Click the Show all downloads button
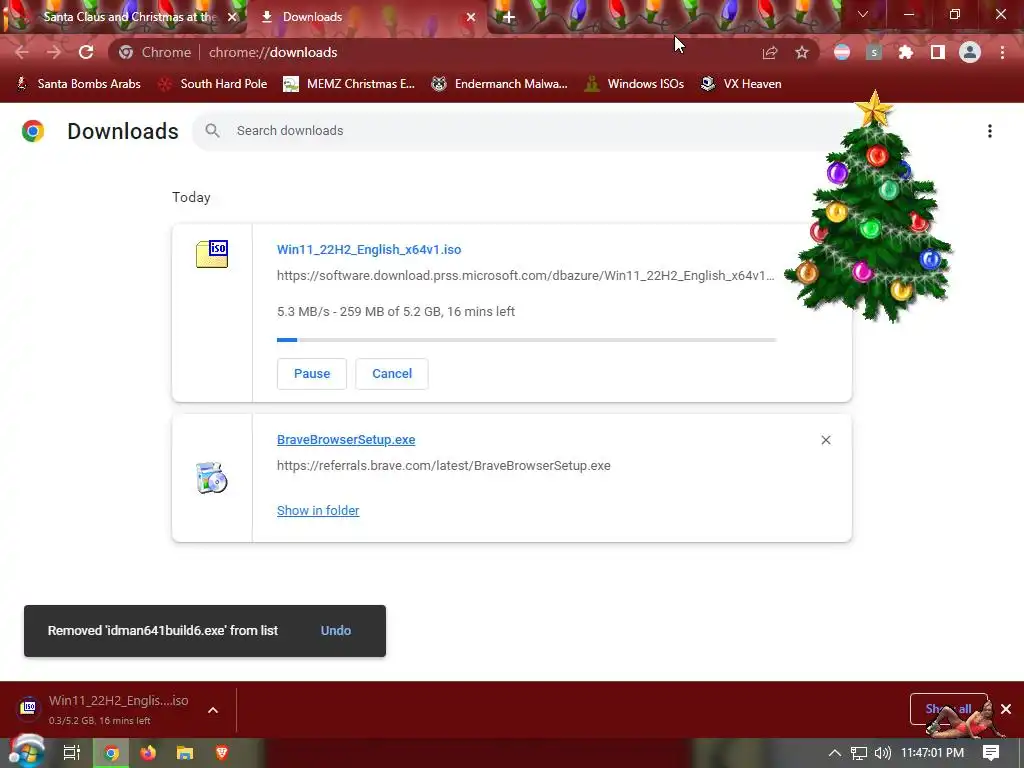 948,709
